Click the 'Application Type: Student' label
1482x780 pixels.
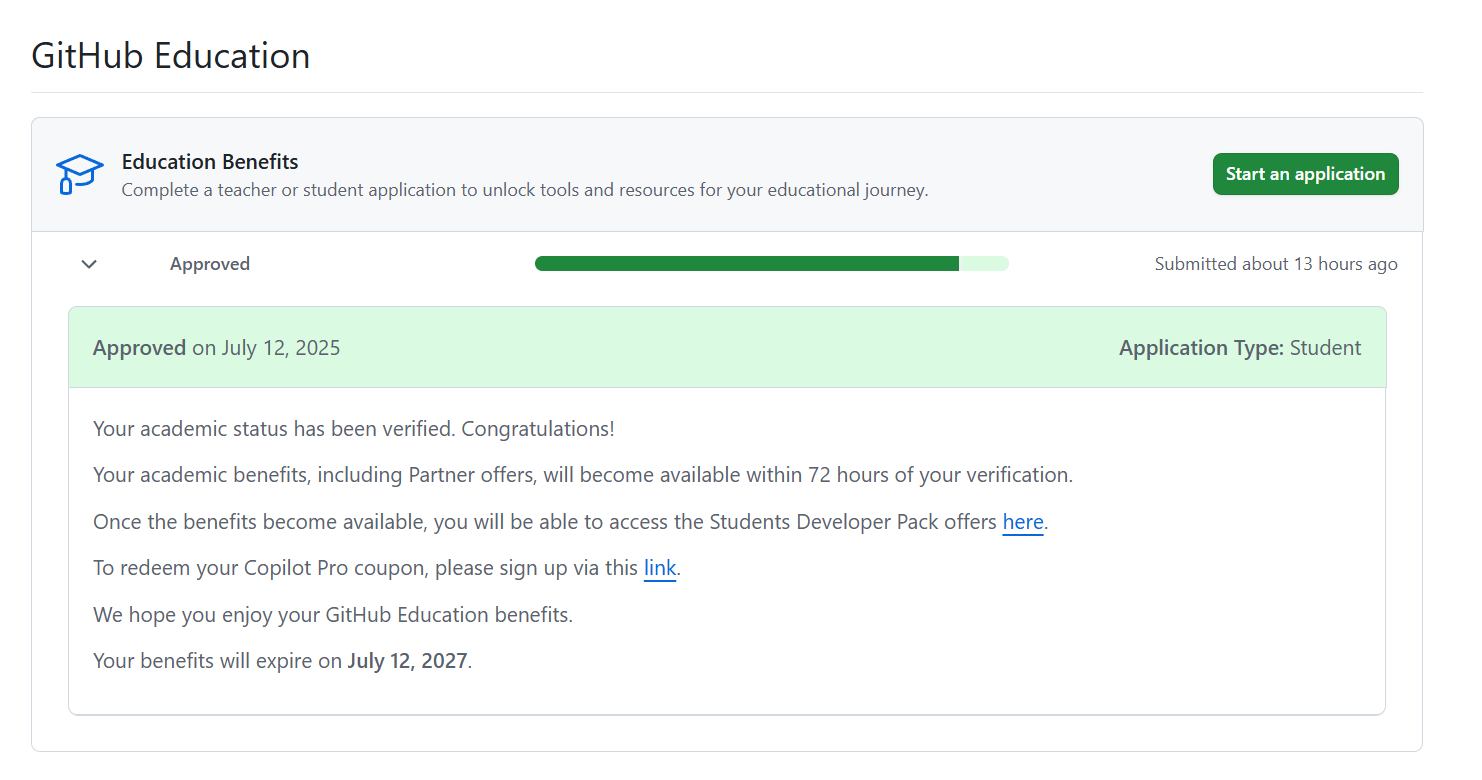[1240, 348]
